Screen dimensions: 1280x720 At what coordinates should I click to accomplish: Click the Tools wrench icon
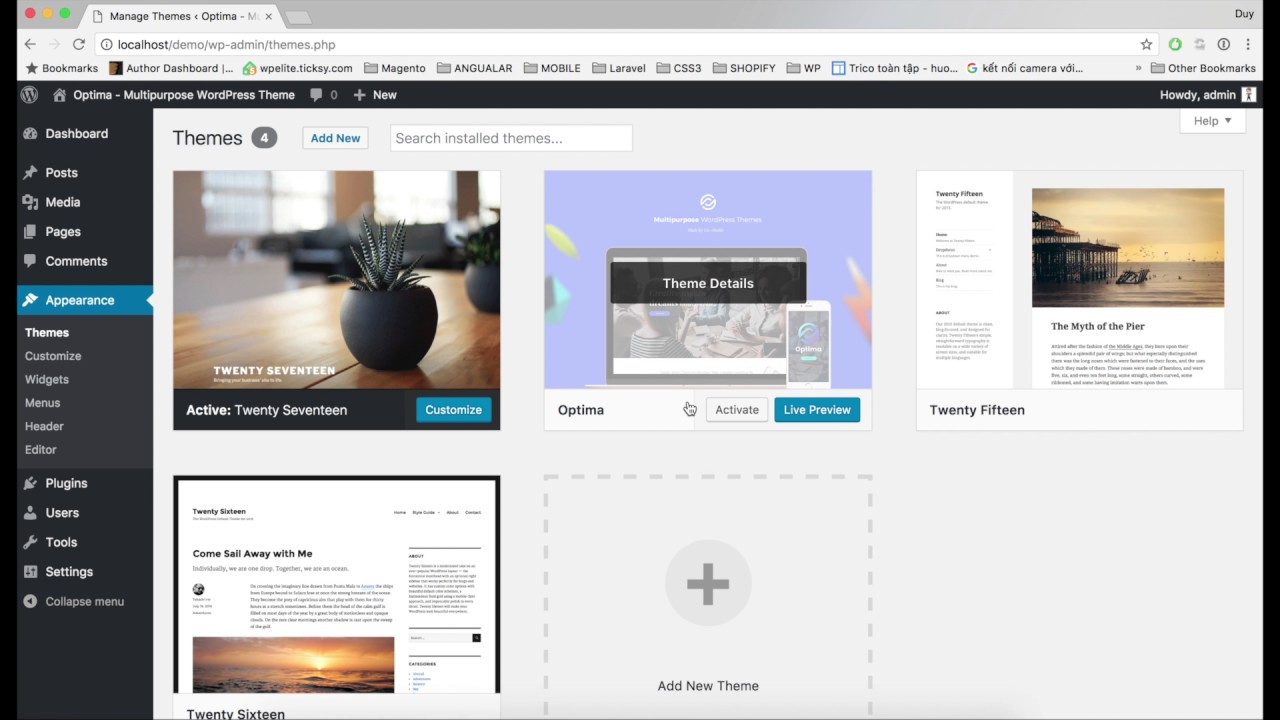(x=30, y=542)
